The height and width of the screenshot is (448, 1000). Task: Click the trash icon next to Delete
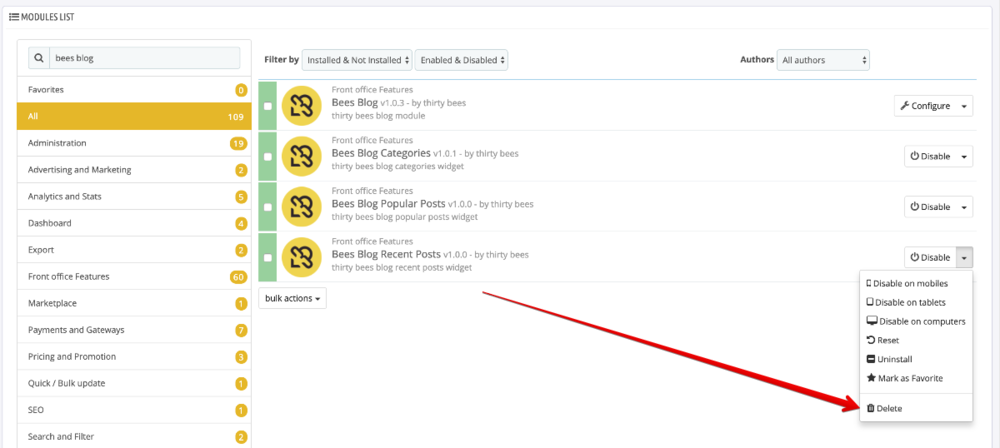point(870,409)
